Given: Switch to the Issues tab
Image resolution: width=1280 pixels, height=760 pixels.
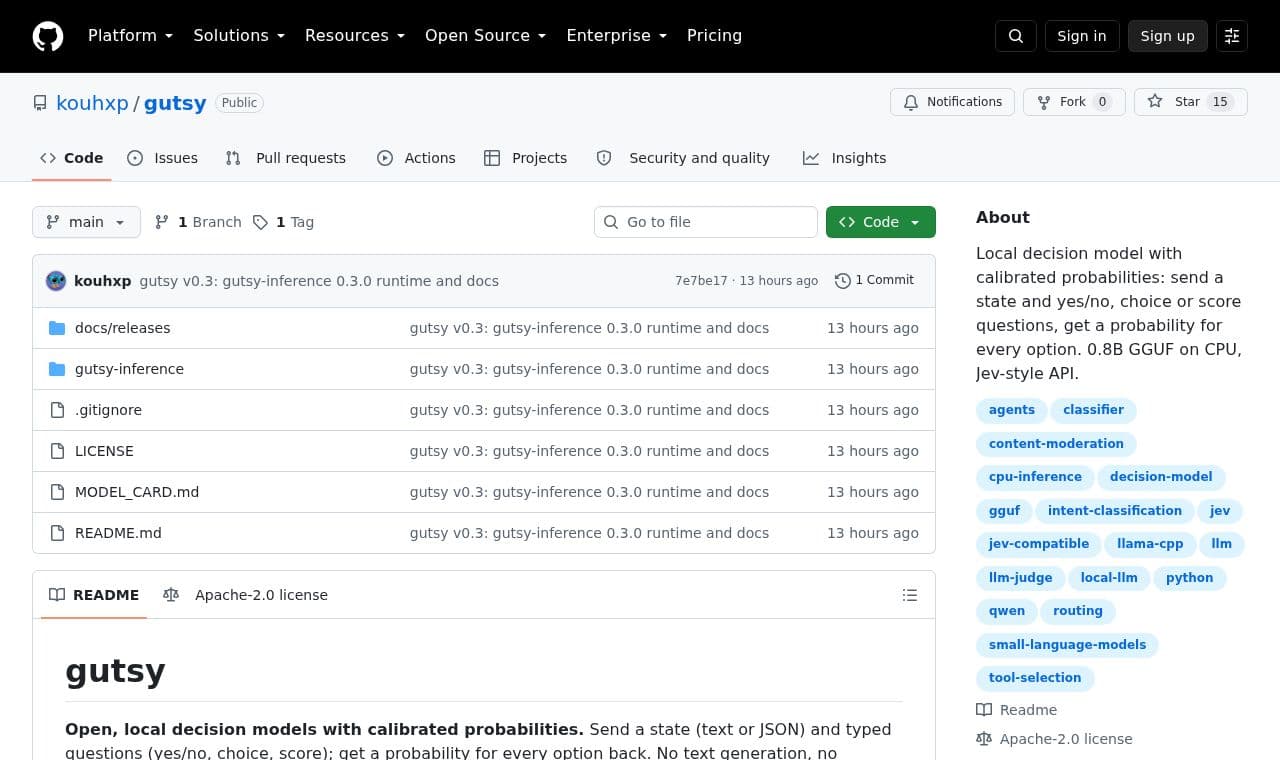Looking at the screenshot, I should pyautogui.click(x=163, y=158).
